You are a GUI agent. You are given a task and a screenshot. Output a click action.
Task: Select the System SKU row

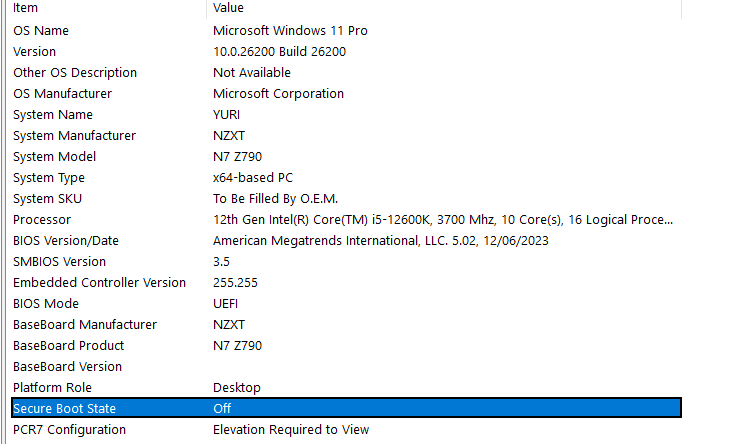click(49, 199)
